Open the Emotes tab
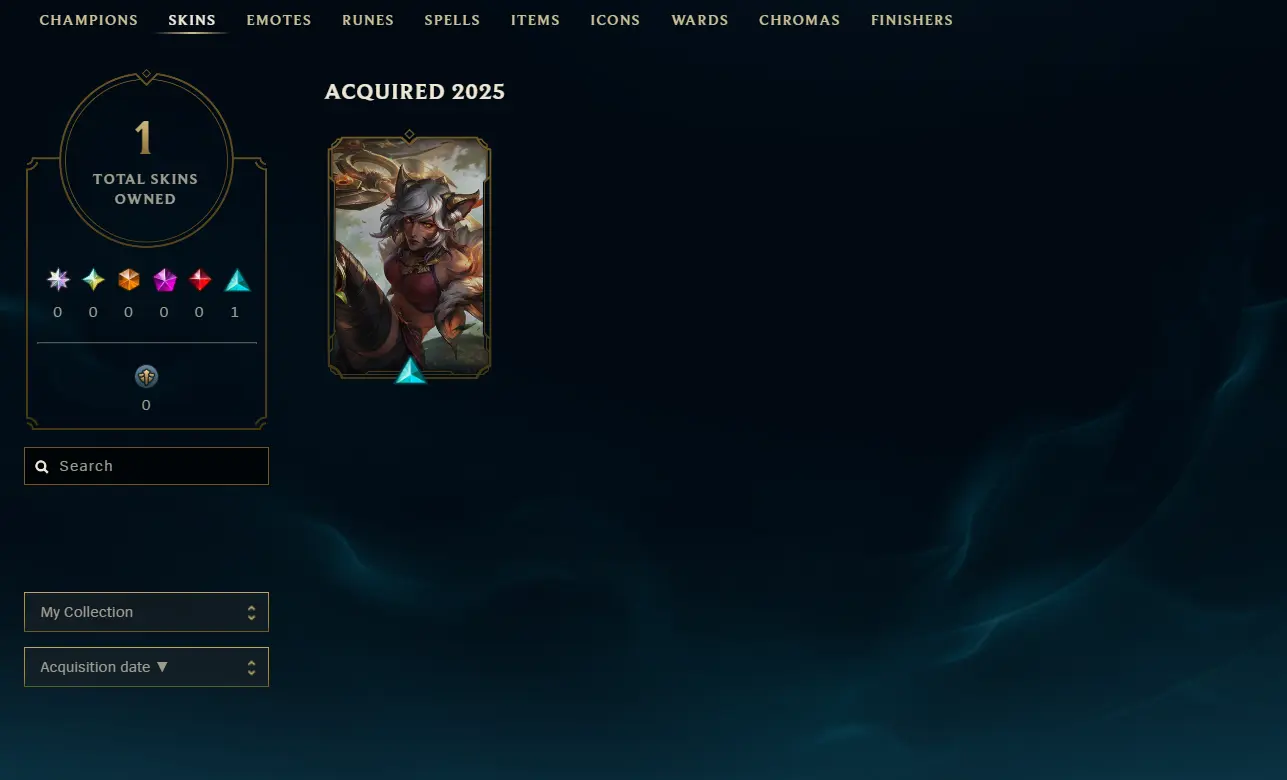 pyautogui.click(x=279, y=20)
